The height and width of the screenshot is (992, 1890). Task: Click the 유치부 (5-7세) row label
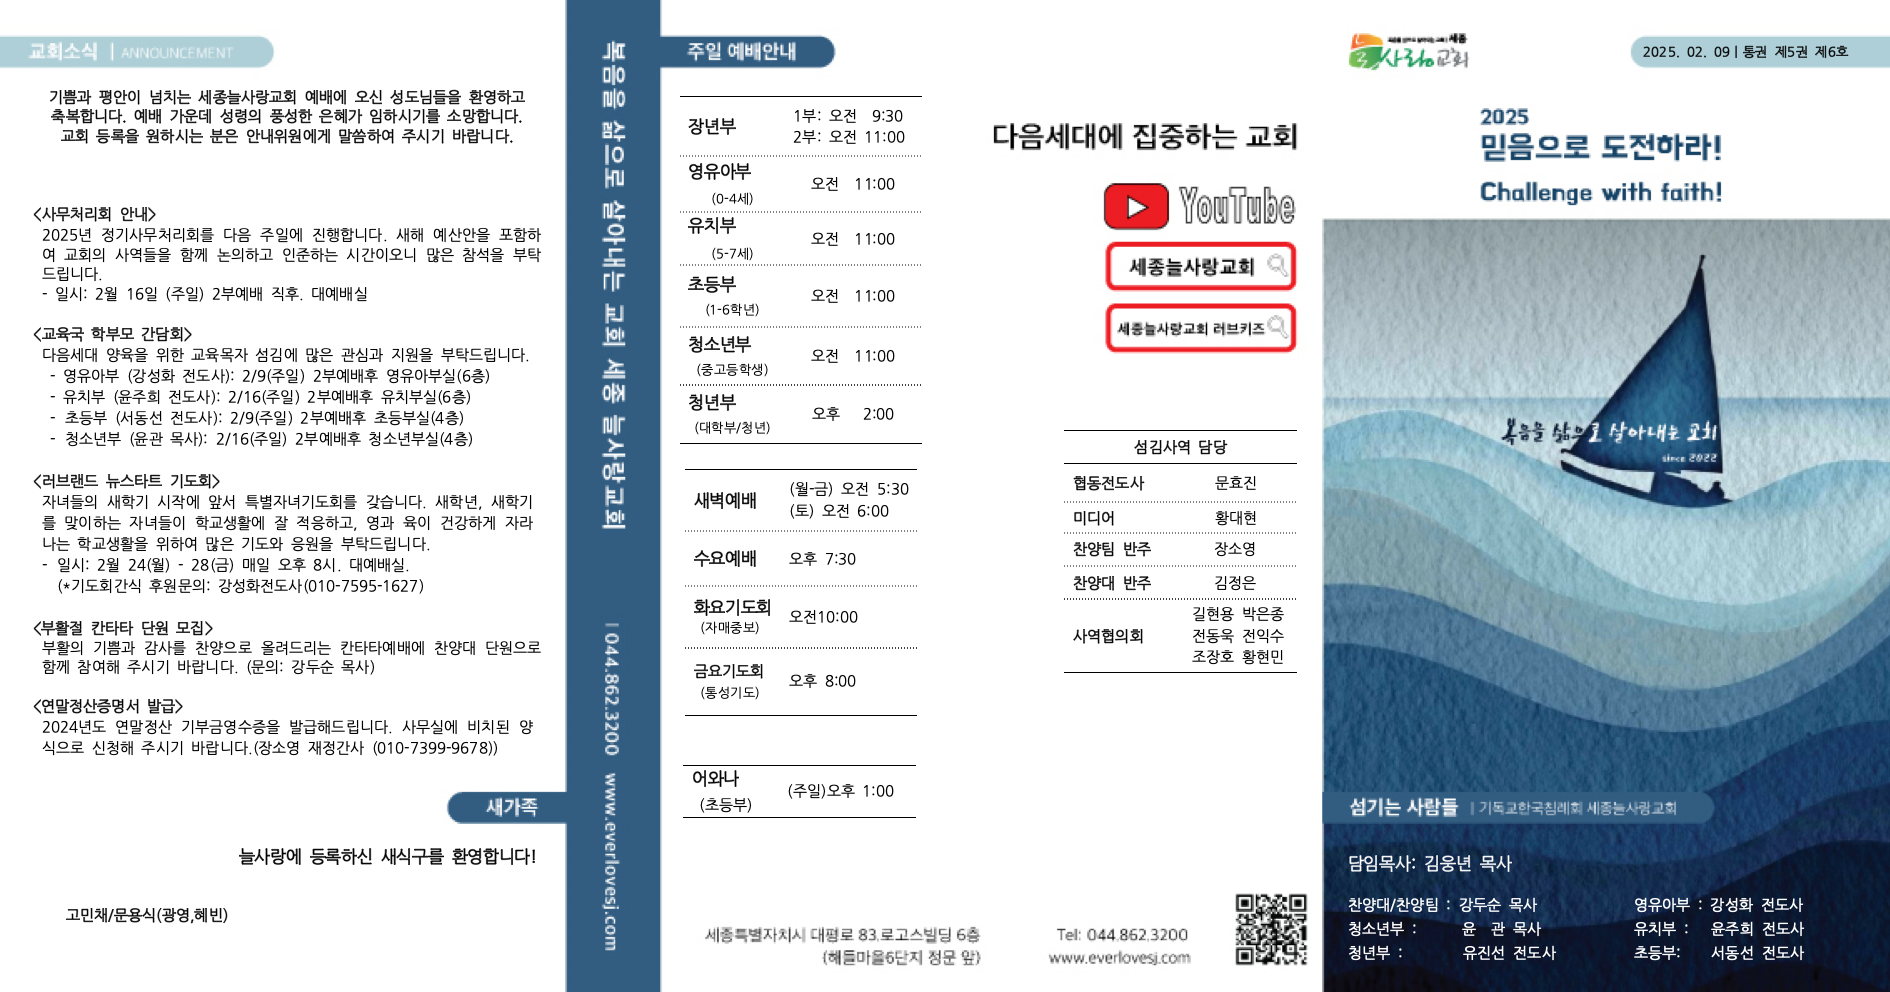click(x=720, y=238)
